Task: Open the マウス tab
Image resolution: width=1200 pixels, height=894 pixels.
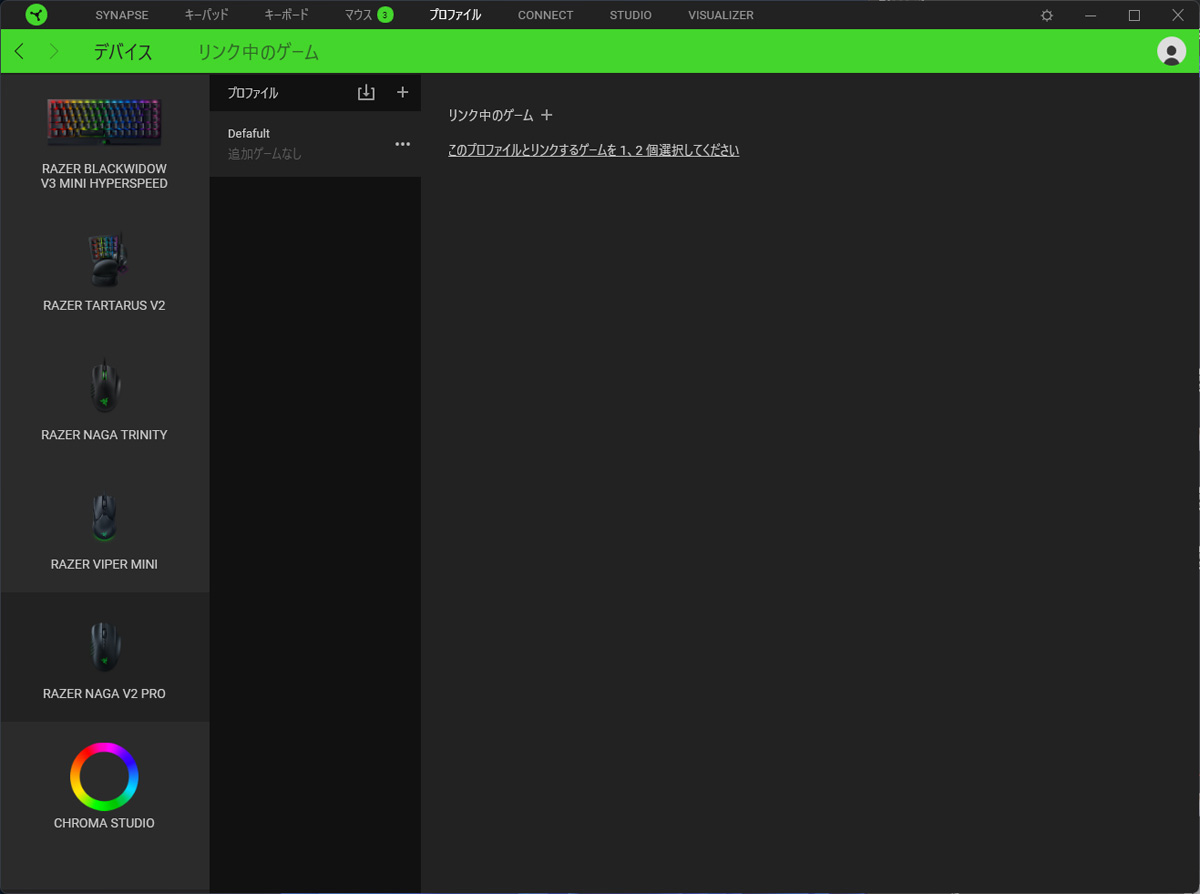Action: click(x=358, y=15)
